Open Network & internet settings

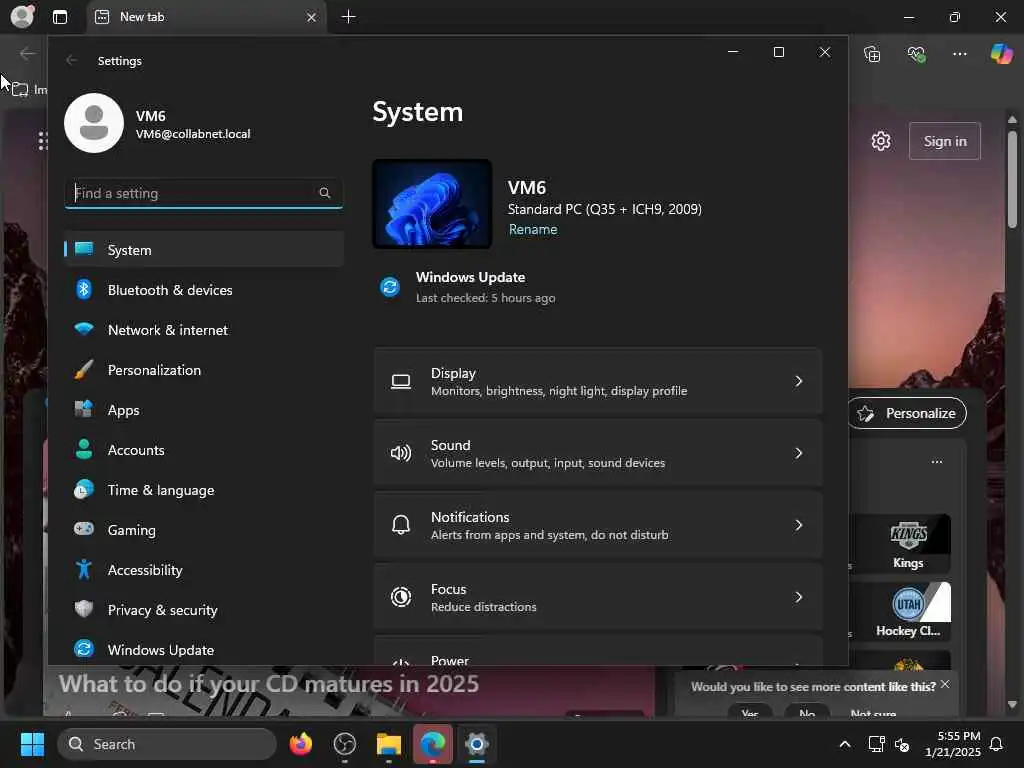click(204, 330)
